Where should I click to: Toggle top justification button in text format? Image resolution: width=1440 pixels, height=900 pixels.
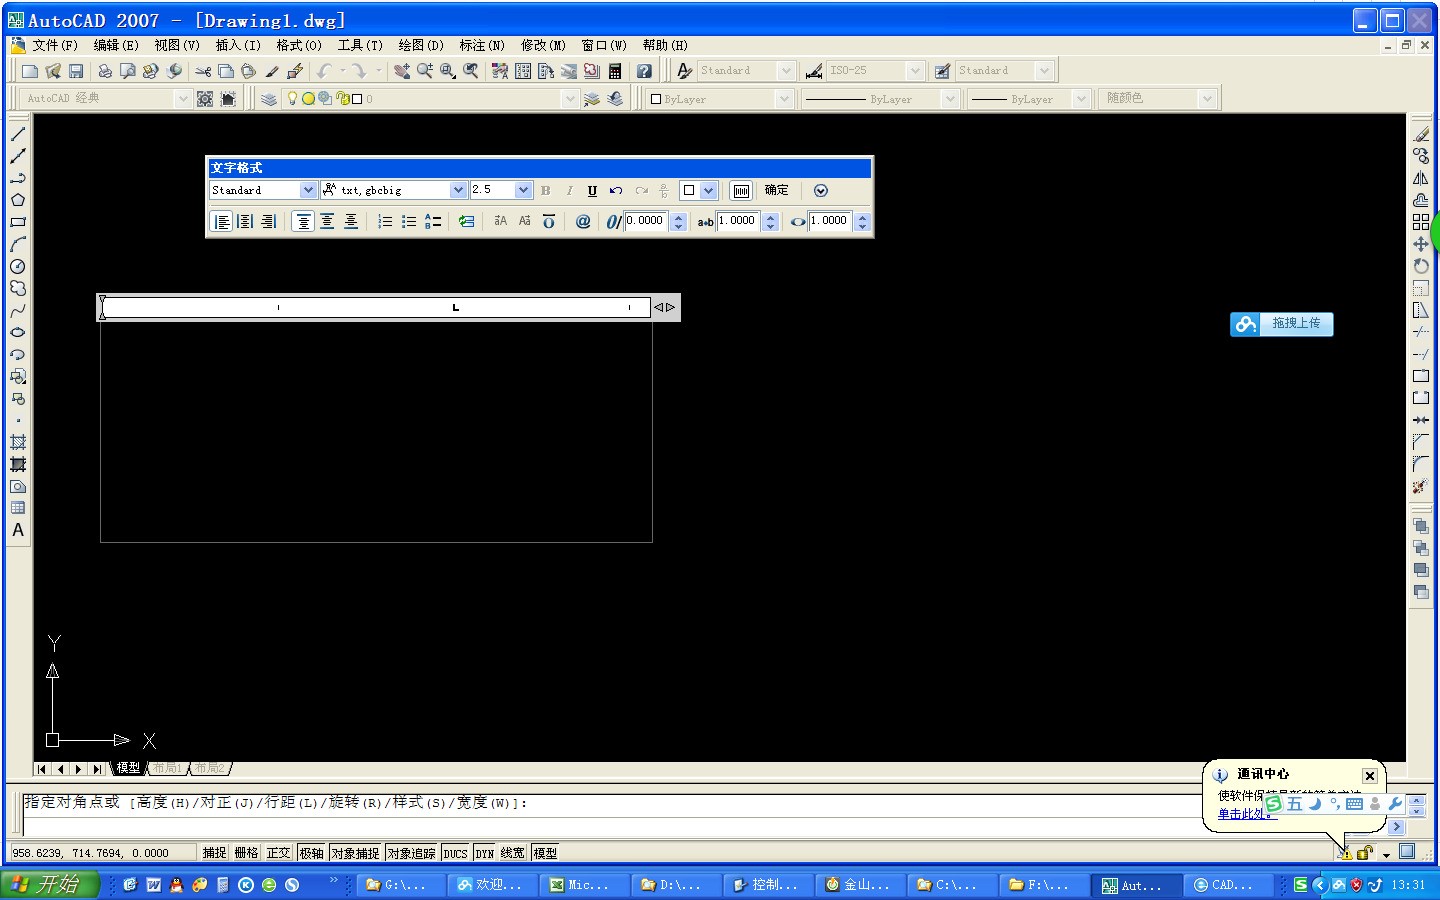pos(303,222)
